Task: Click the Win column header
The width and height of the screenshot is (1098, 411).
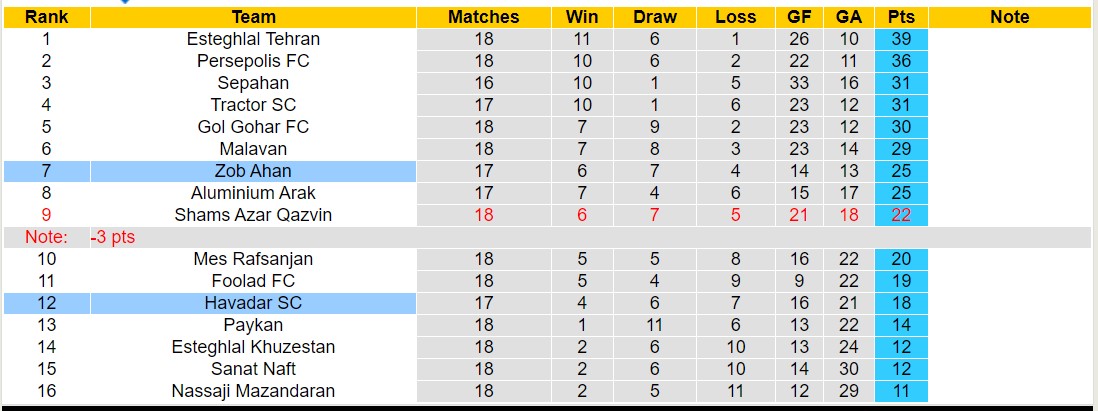Action: pos(582,17)
